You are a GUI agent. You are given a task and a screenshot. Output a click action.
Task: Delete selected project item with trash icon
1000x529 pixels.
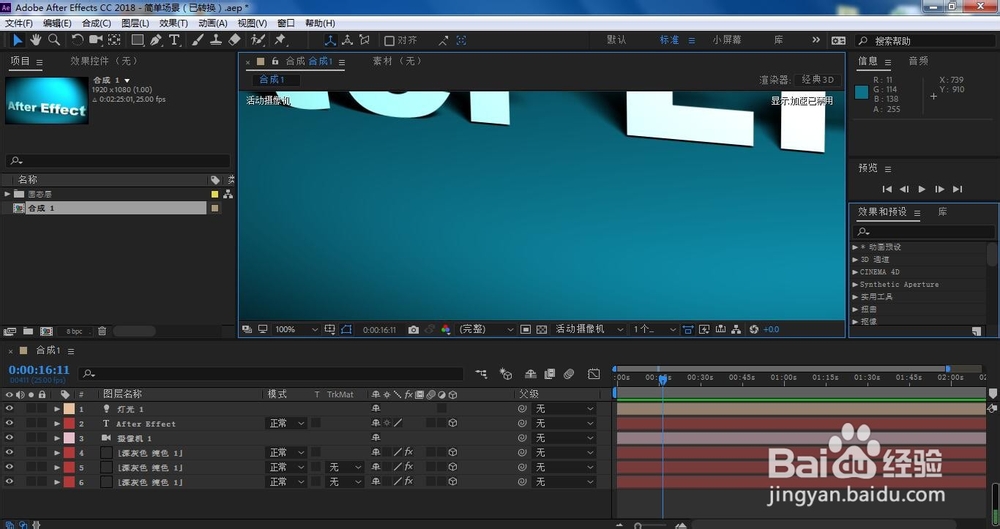(101, 331)
